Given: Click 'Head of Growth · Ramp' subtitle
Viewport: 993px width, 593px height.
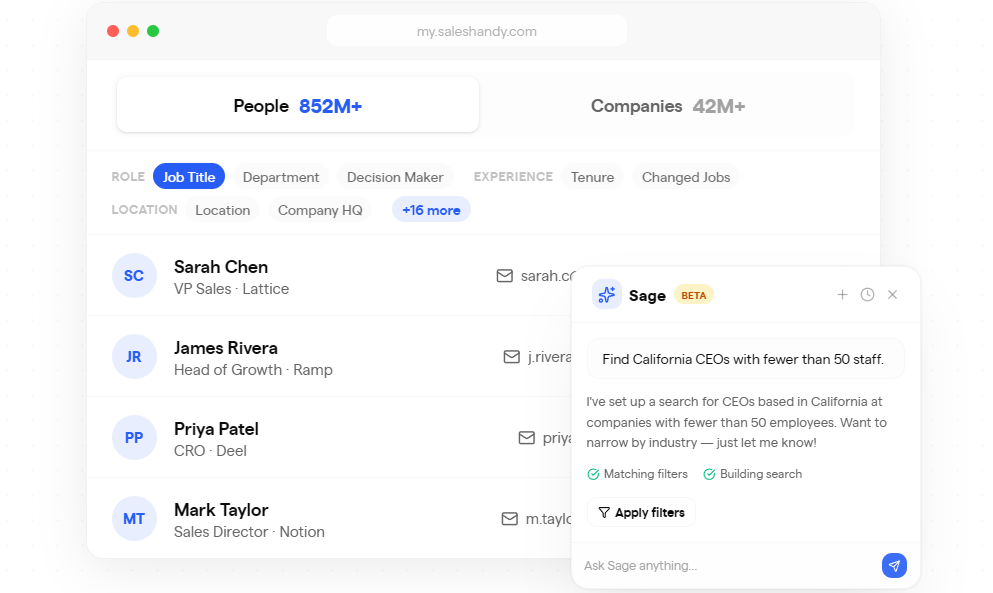Looking at the screenshot, I should tap(253, 370).
